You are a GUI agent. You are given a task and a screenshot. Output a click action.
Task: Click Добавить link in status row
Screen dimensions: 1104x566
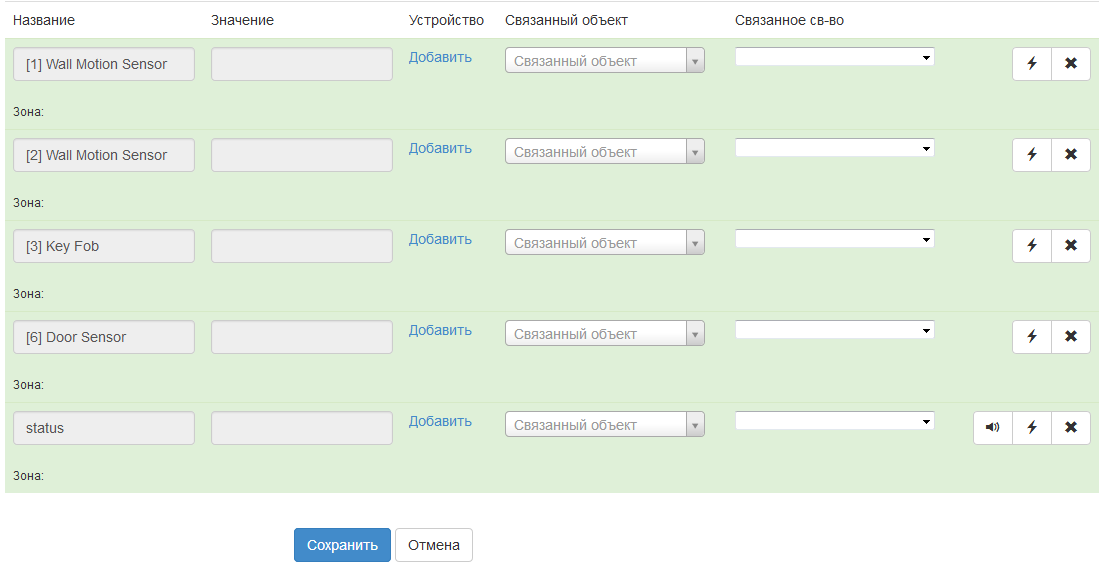coord(440,421)
